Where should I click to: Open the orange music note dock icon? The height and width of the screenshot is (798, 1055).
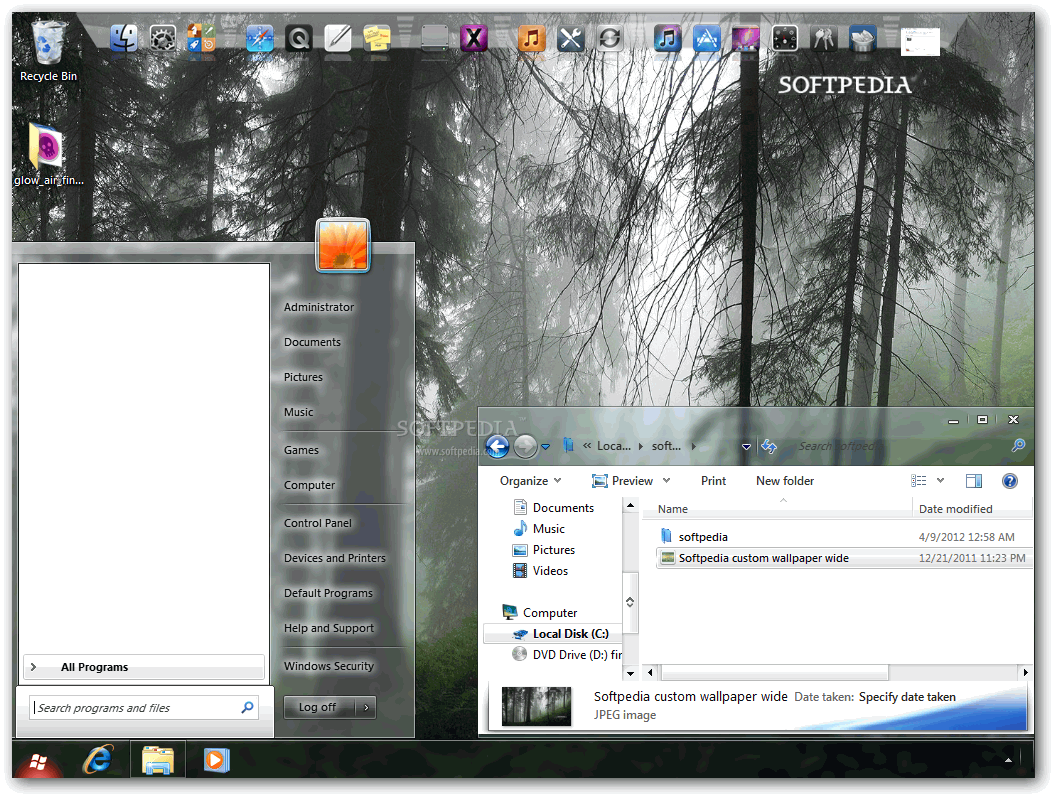[532, 38]
